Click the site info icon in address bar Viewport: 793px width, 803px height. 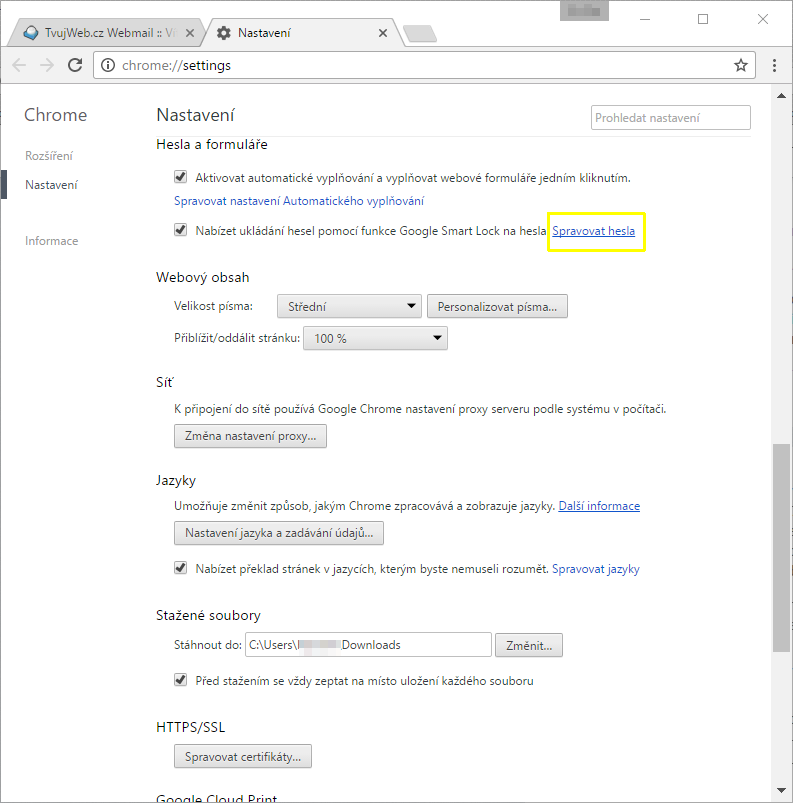pyautogui.click(x=108, y=65)
